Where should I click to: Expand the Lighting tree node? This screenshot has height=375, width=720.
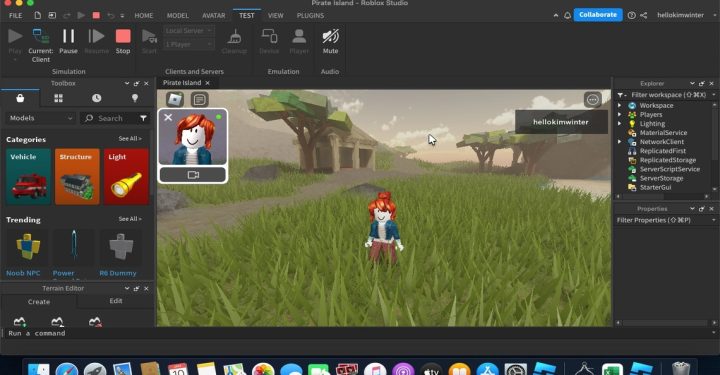click(x=619, y=124)
